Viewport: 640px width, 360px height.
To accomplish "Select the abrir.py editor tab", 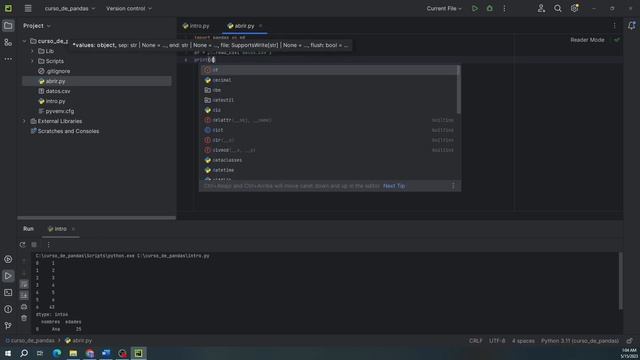I will (x=241, y=26).
